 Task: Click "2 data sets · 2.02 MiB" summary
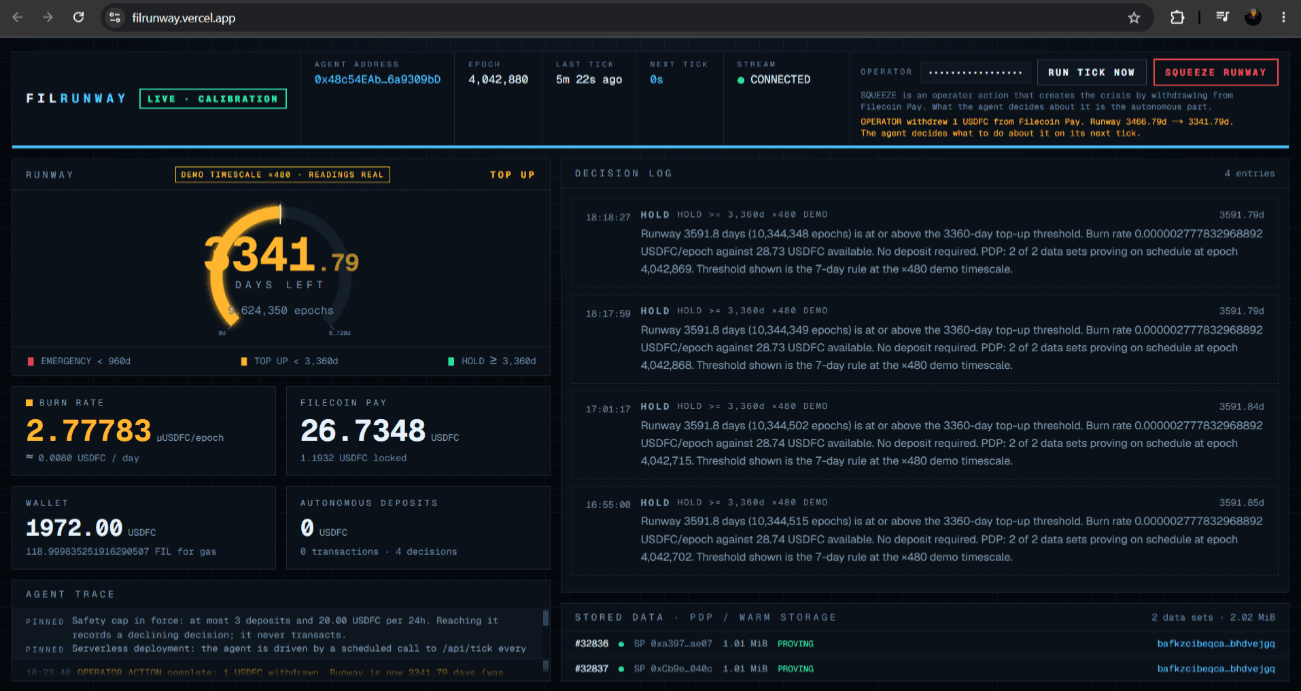pos(1213,618)
